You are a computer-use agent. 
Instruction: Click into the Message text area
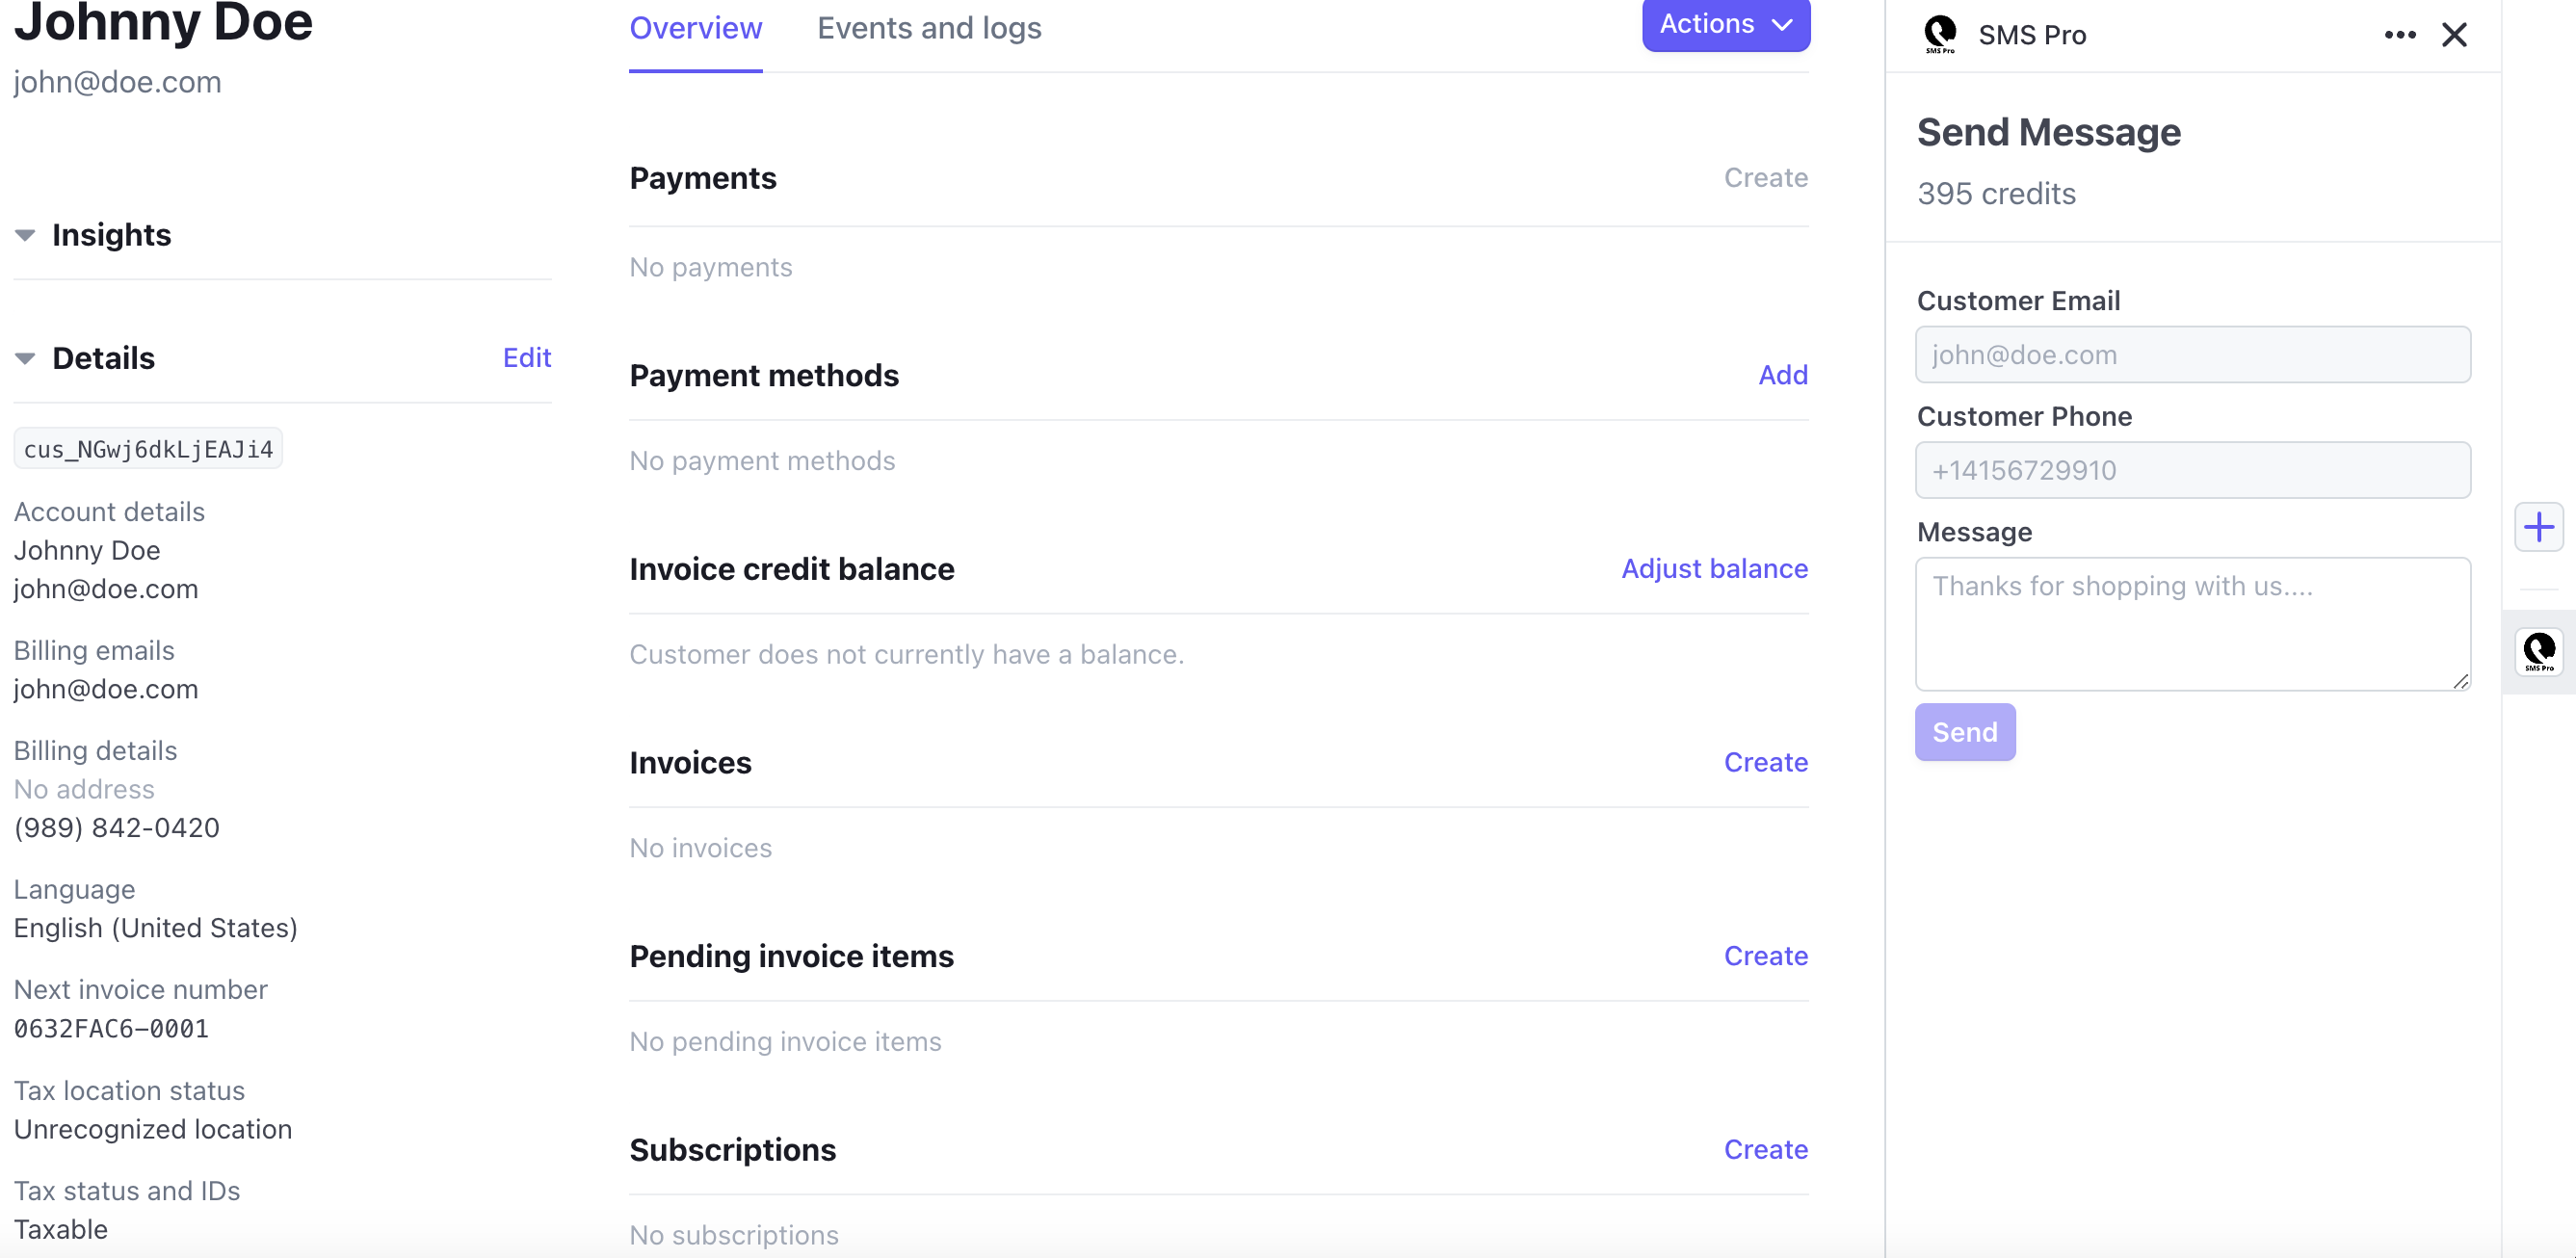[2192, 624]
